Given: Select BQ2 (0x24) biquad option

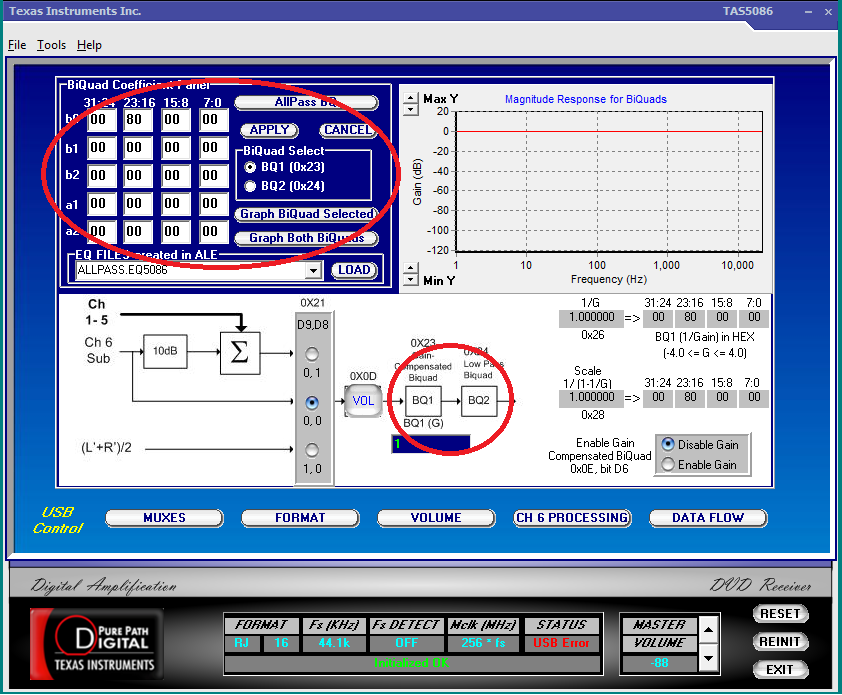Looking at the screenshot, I should 250,186.
